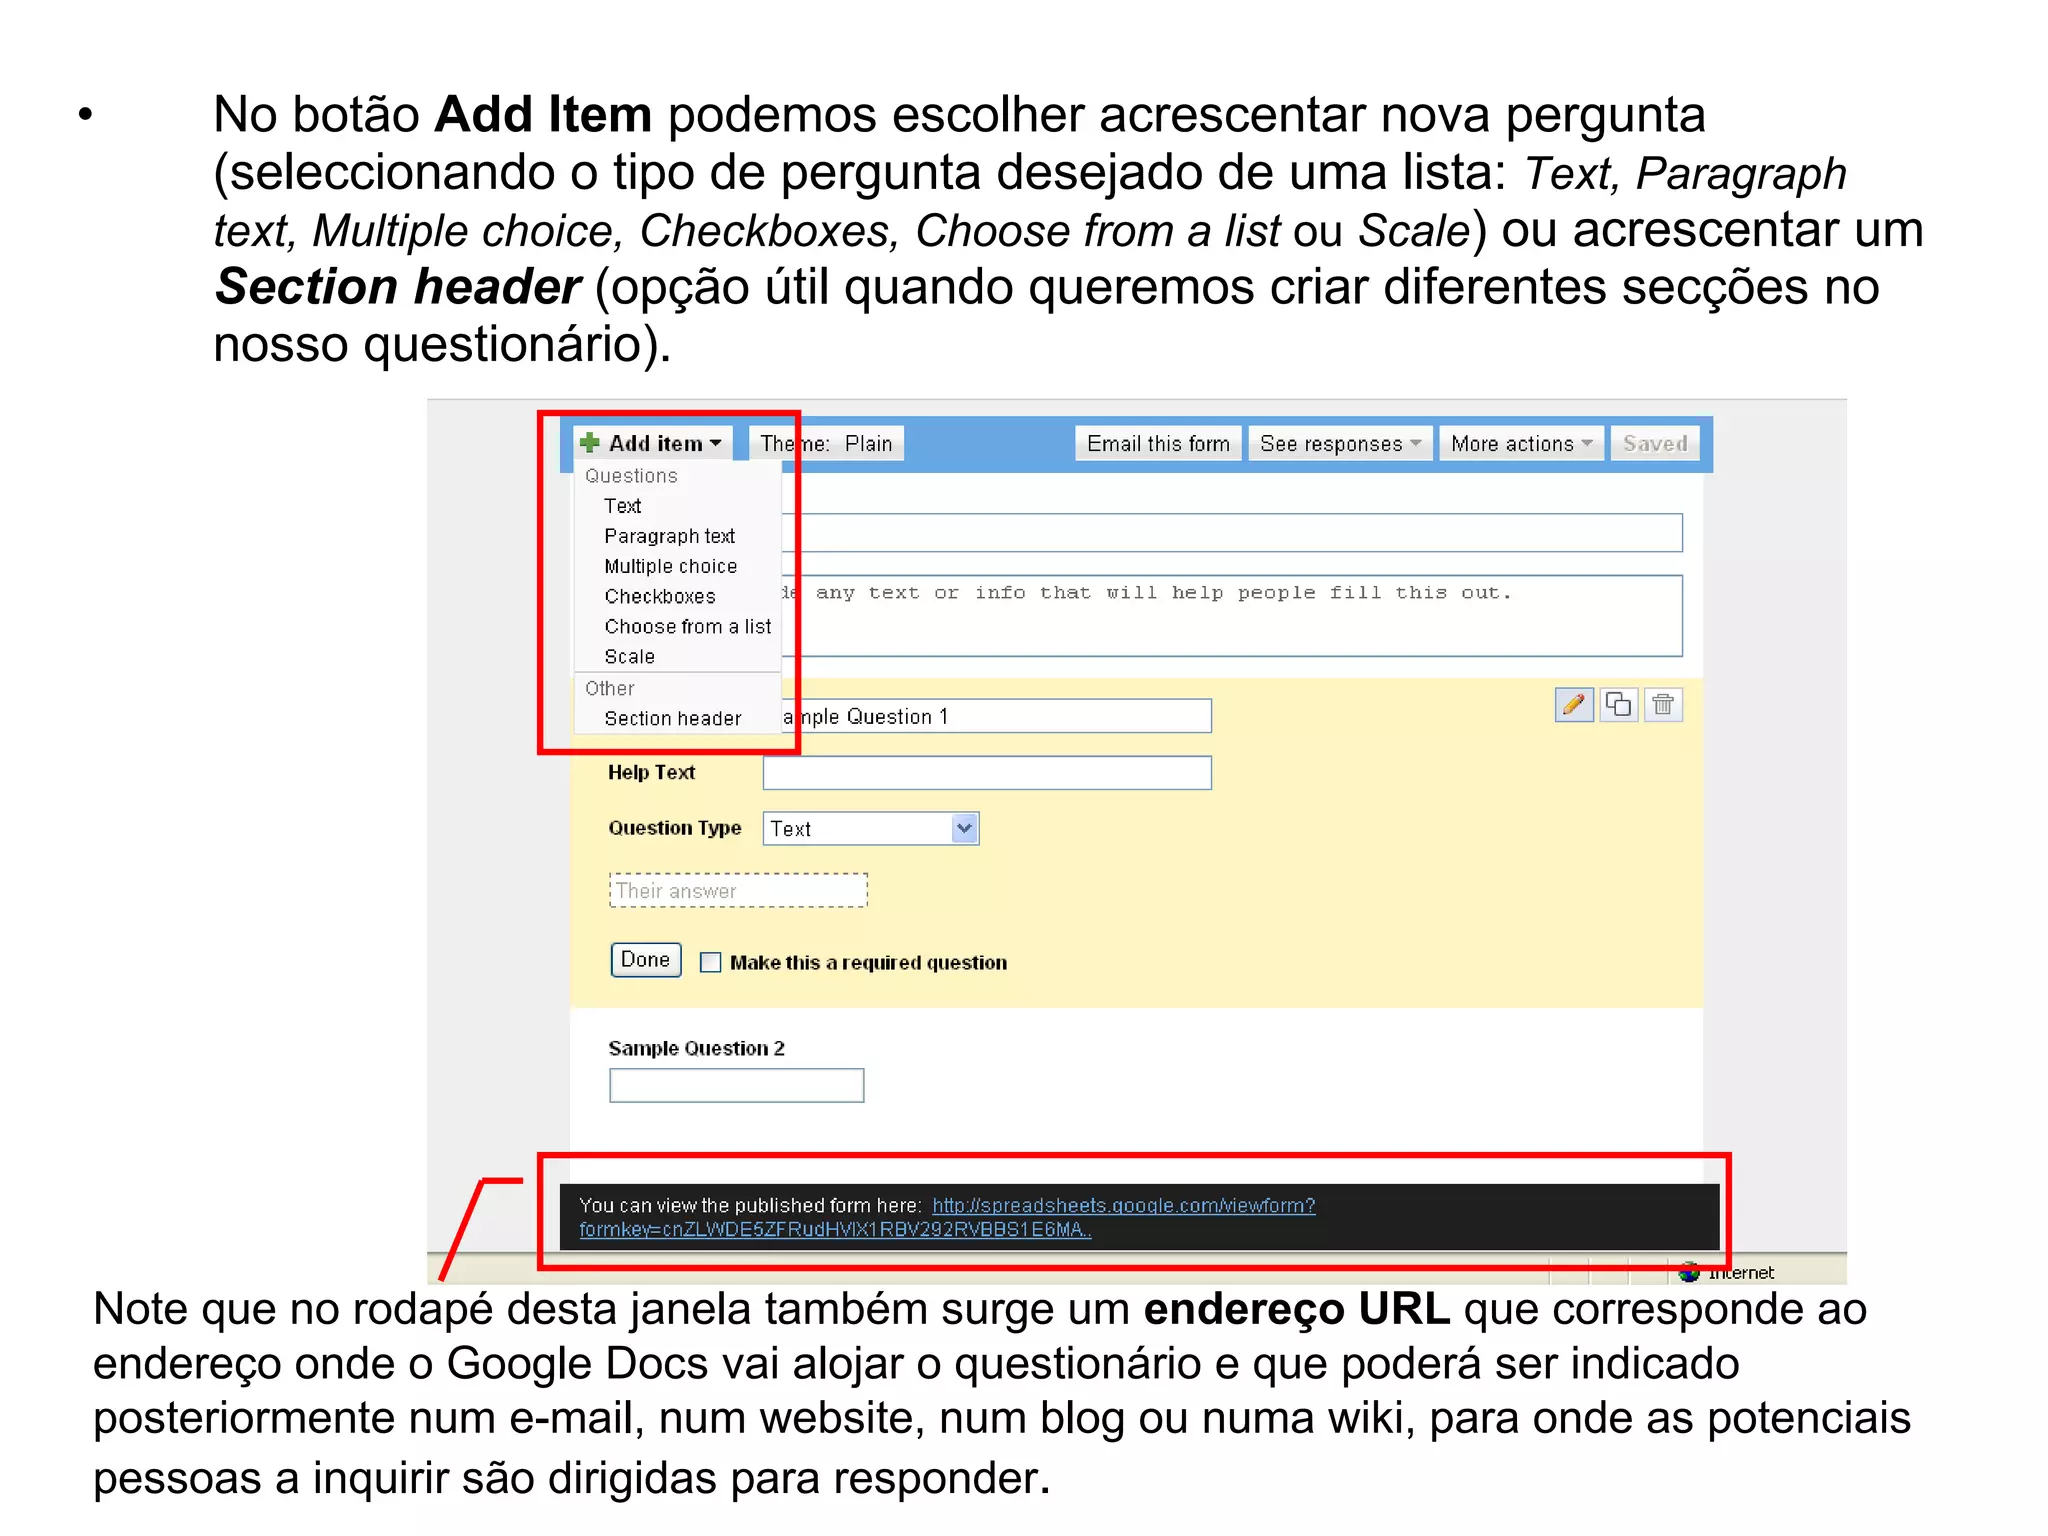Image resolution: width=2048 pixels, height=1536 pixels.
Task: Click the duplicate question icon
Action: (x=1618, y=705)
